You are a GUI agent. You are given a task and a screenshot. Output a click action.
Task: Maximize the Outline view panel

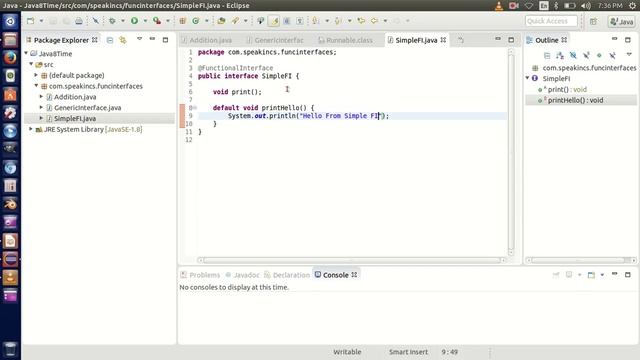pos(628,40)
